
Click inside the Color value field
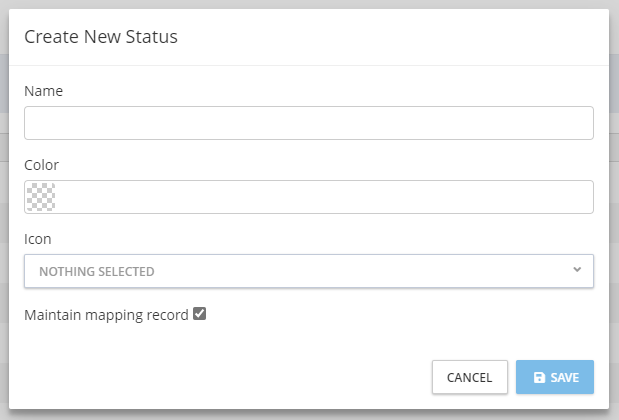(x=320, y=197)
